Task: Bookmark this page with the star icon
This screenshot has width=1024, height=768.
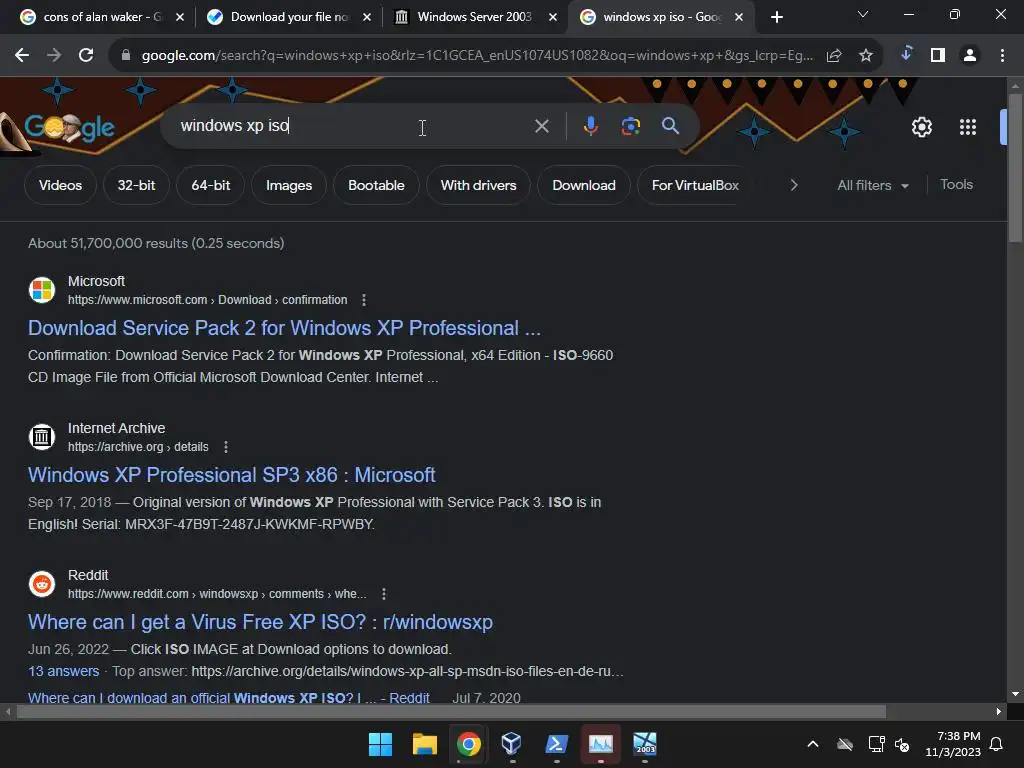Action: (865, 56)
